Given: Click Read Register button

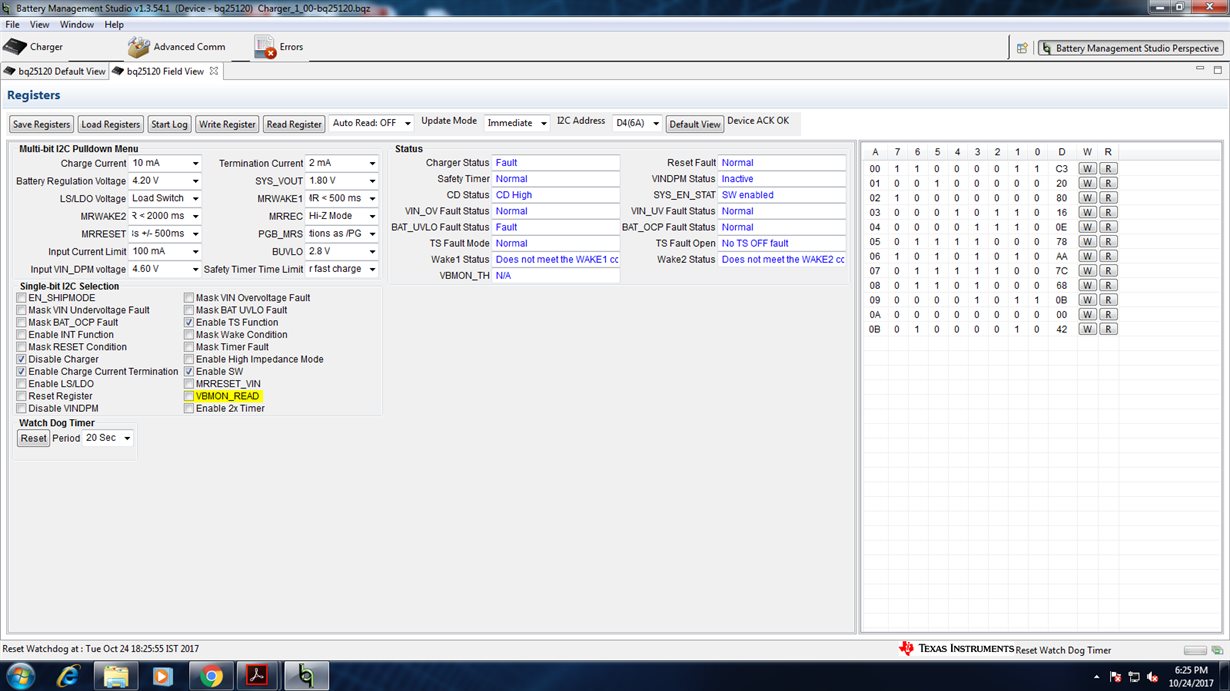Looking at the screenshot, I should click(294, 124).
